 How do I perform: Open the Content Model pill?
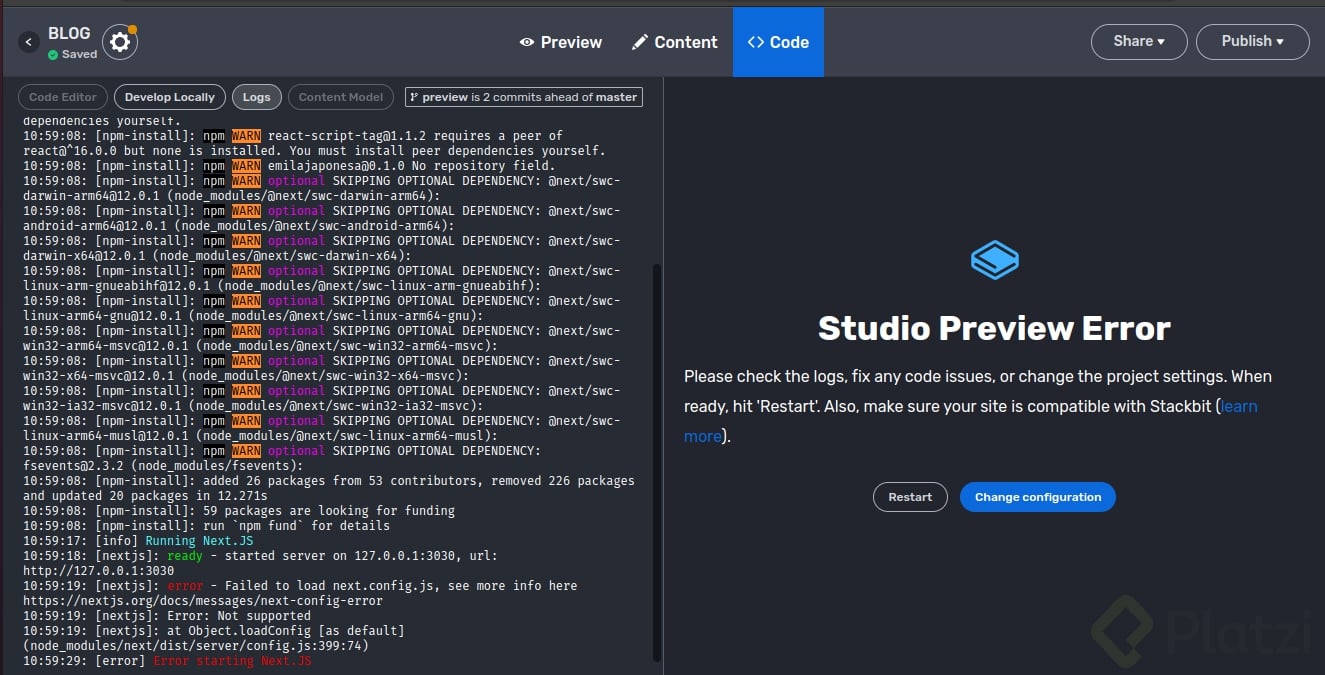(x=341, y=97)
